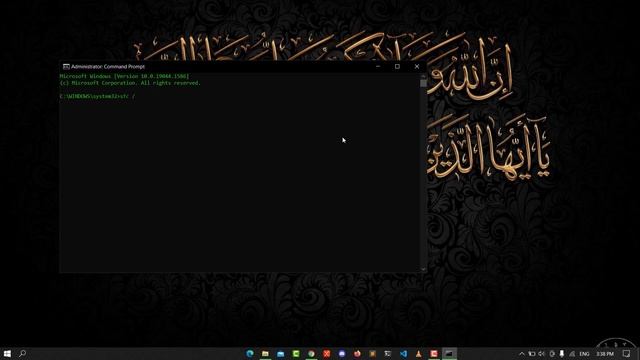Image resolution: width=640 pixels, height=360 pixels.
Task: Open the purple Discord-like icon in taskbar
Action: pos(342,353)
